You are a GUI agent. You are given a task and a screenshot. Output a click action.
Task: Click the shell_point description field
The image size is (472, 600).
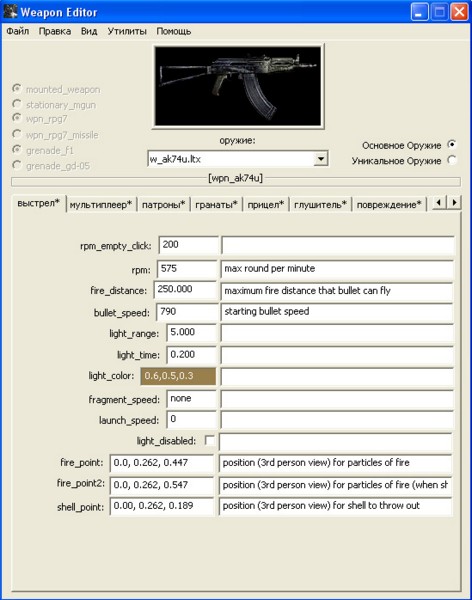(x=336, y=506)
